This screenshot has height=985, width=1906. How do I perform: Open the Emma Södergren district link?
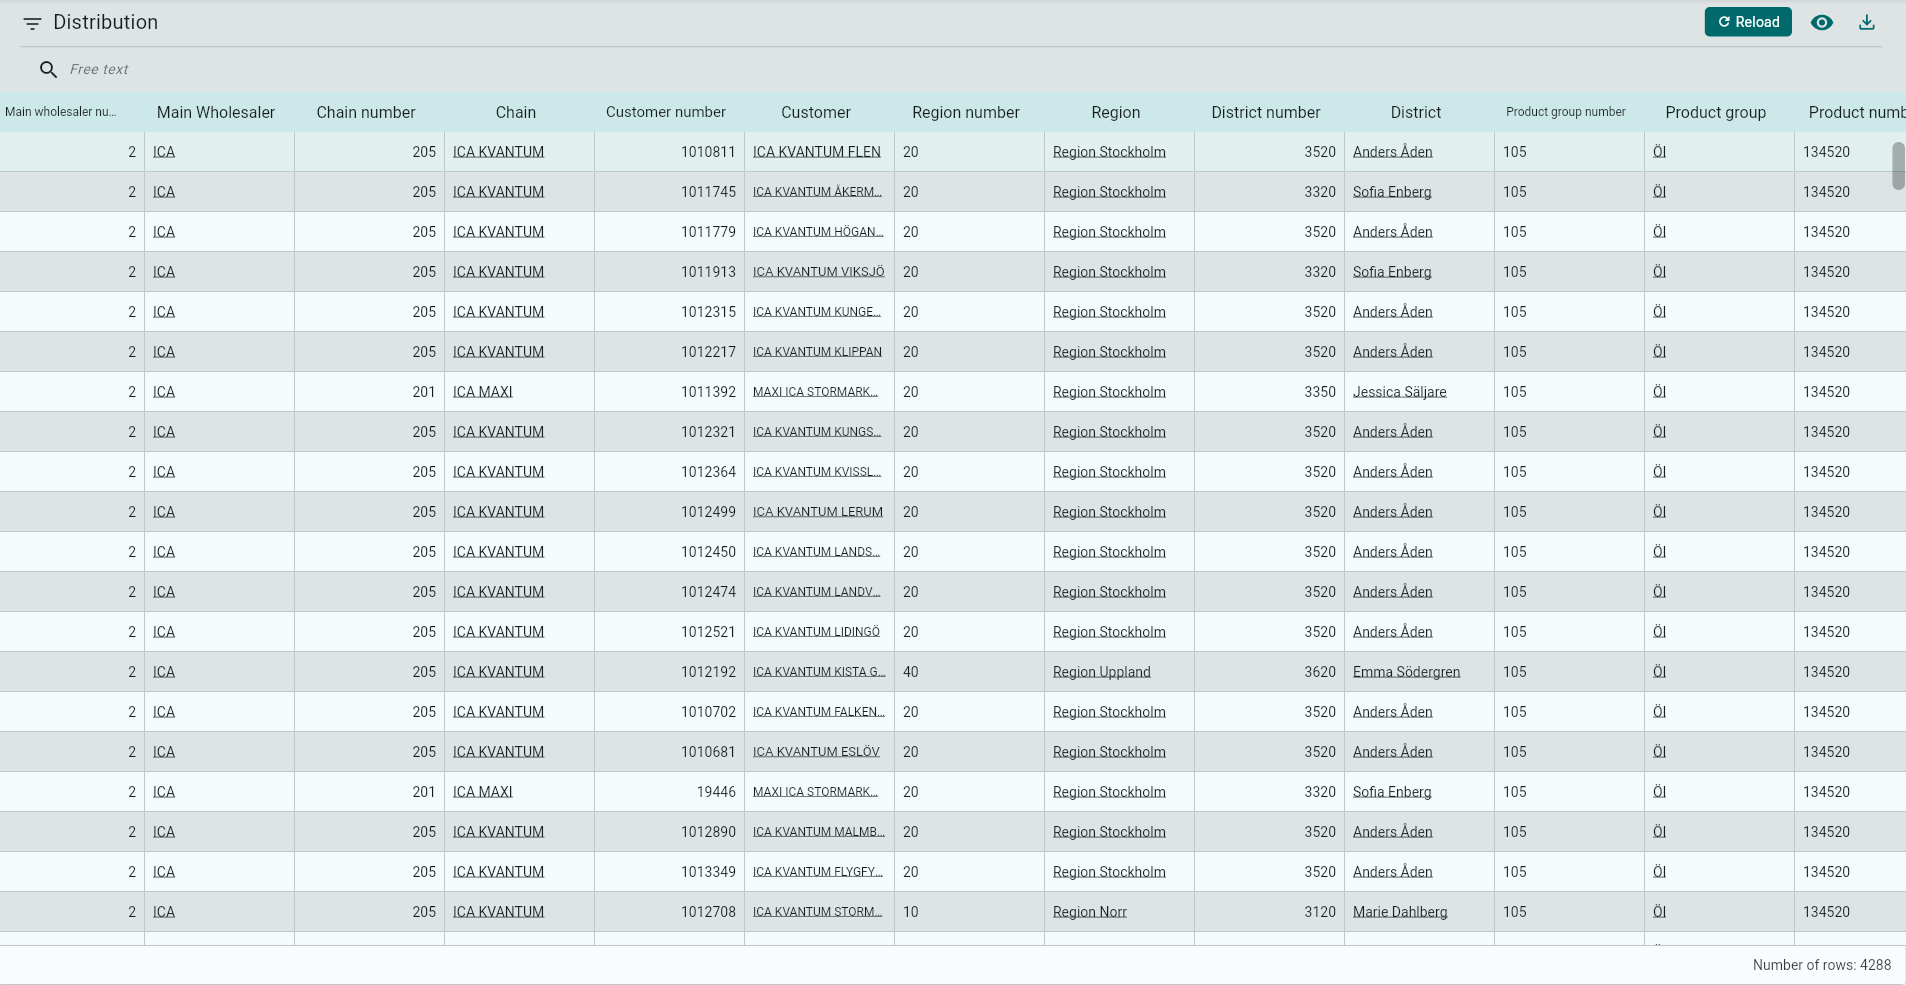1407,672
